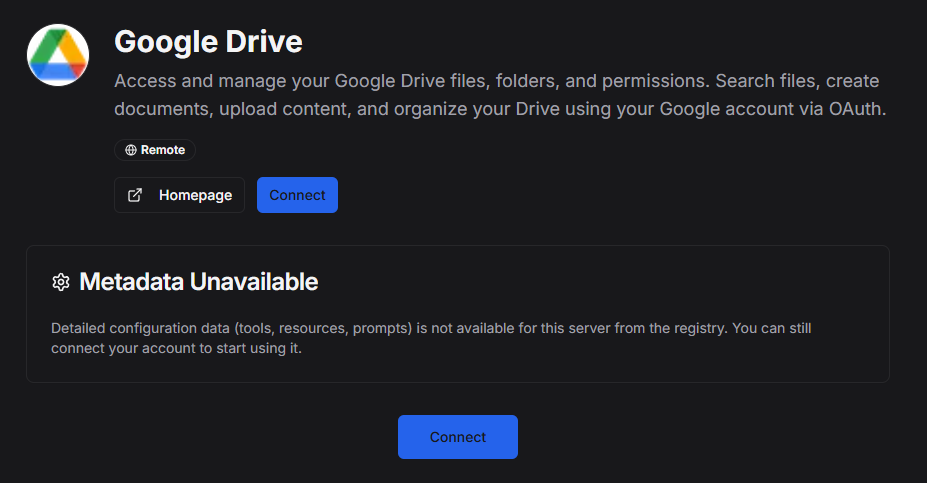The width and height of the screenshot is (927, 483).
Task: Click the "Google Drive" title heading
Action: tap(208, 42)
